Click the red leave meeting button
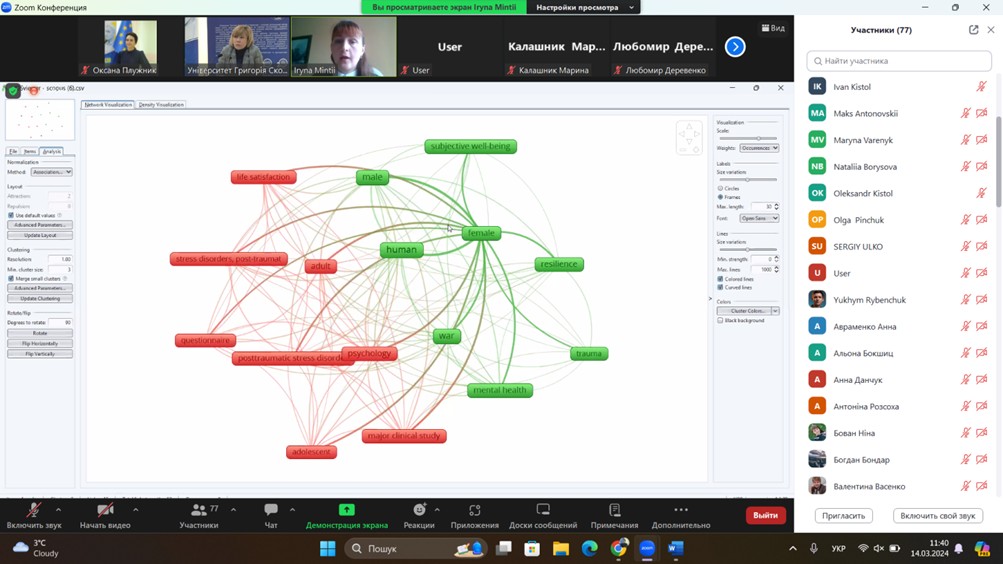The width and height of the screenshot is (1003, 564). pyautogui.click(x=765, y=515)
